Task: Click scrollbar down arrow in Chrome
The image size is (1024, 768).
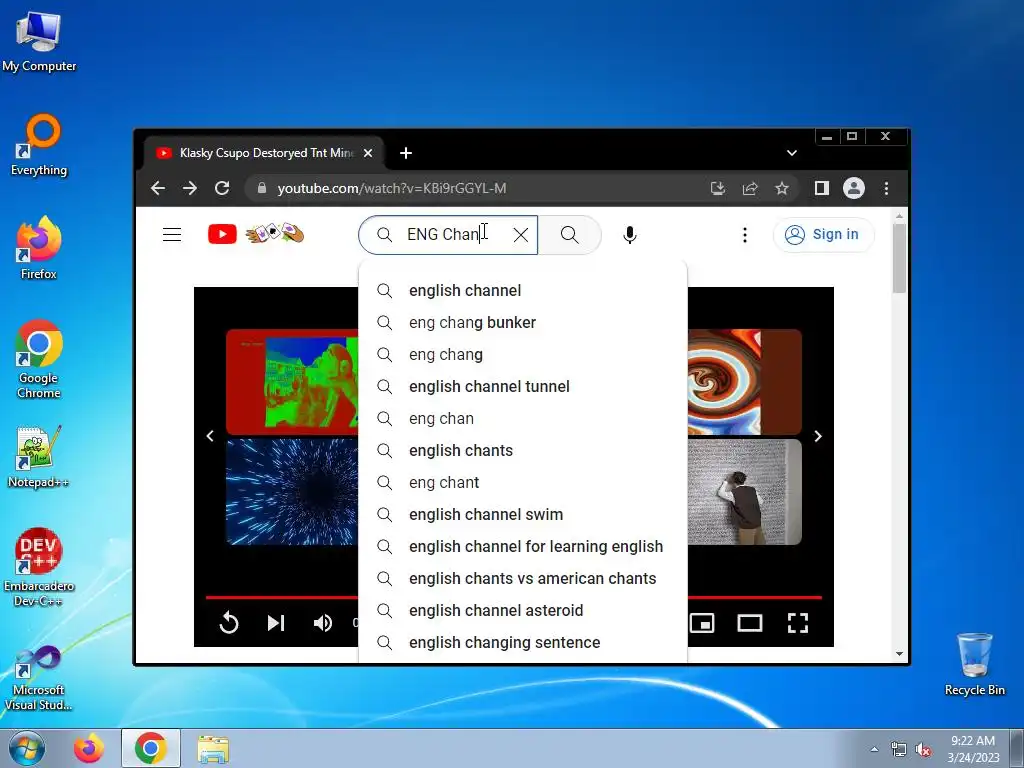Action: pos(899,654)
